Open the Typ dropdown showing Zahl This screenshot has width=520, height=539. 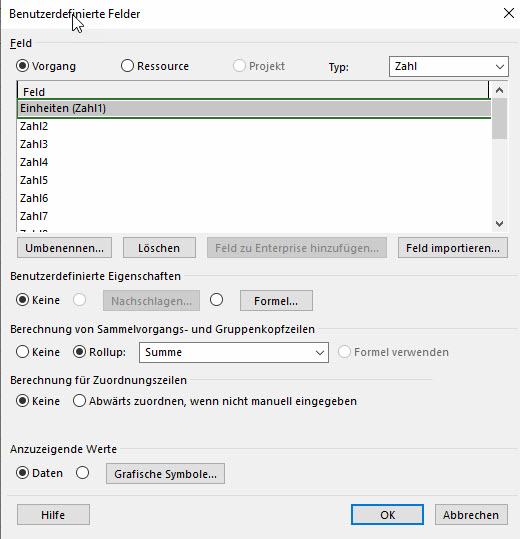coord(449,66)
